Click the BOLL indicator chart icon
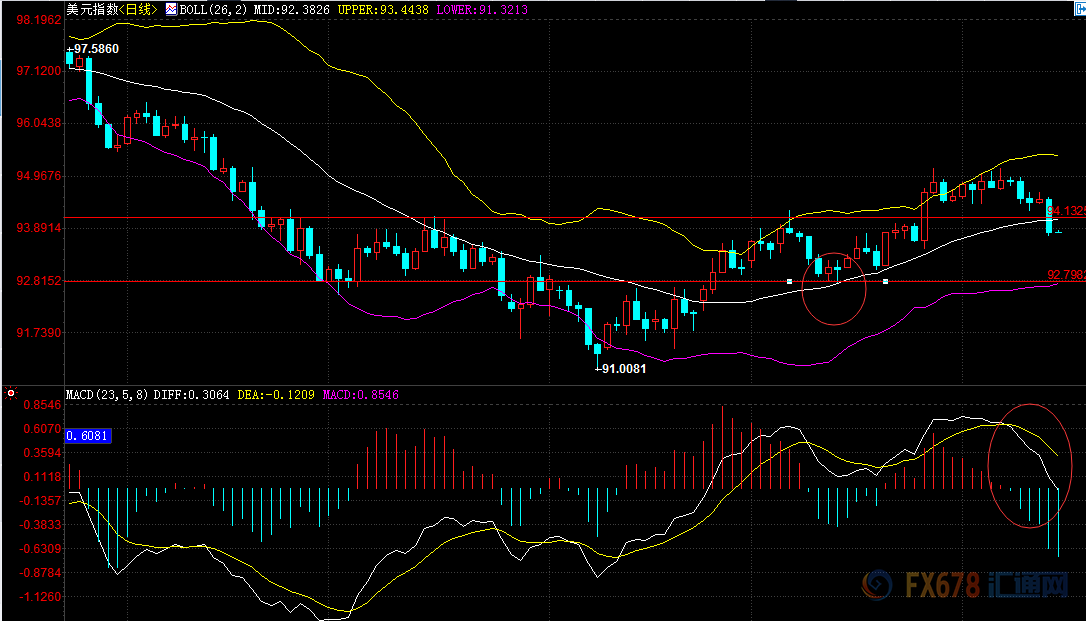This screenshot has width=1086, height=621. [x=171, y=10]
